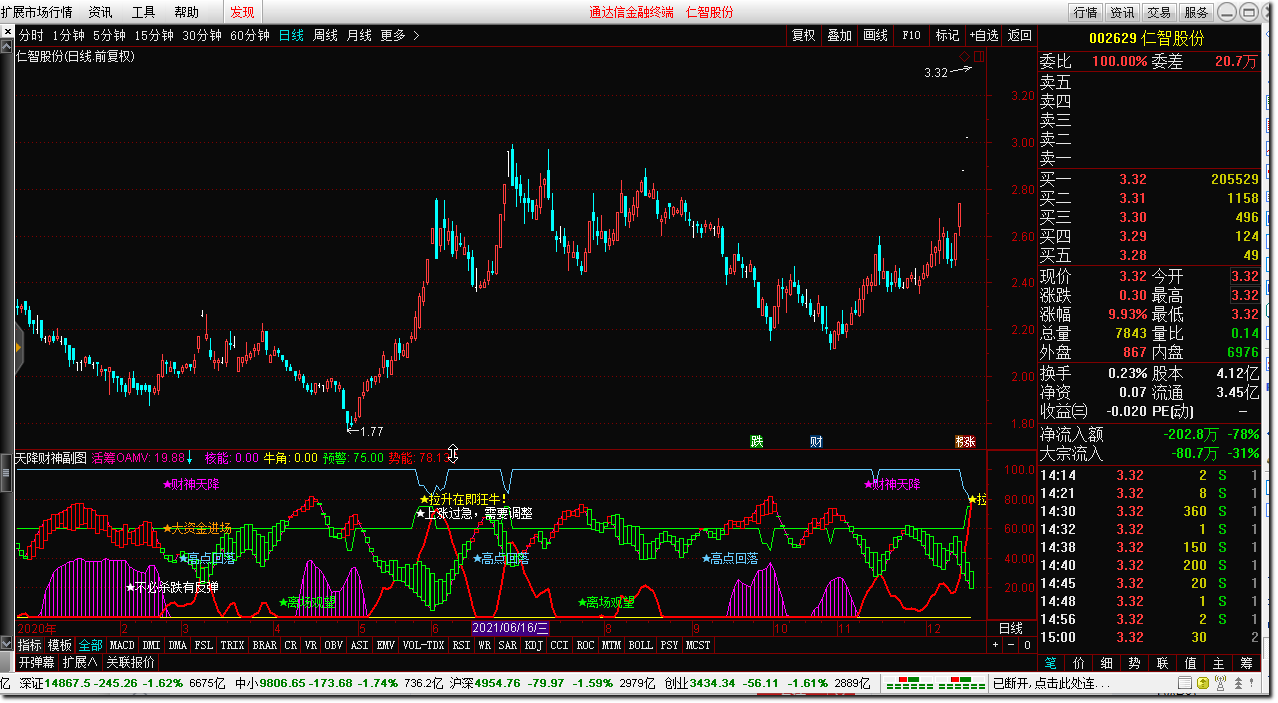Click the 返回 back button
Image resolution: width=1278 pixels, height=703 pixels.
coord(1019,35)
